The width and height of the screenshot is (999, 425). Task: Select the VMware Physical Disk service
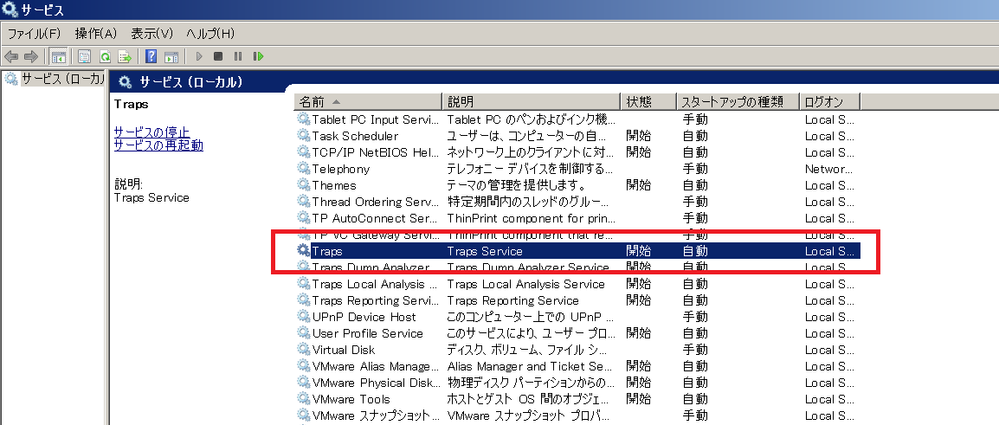point(376,383)
